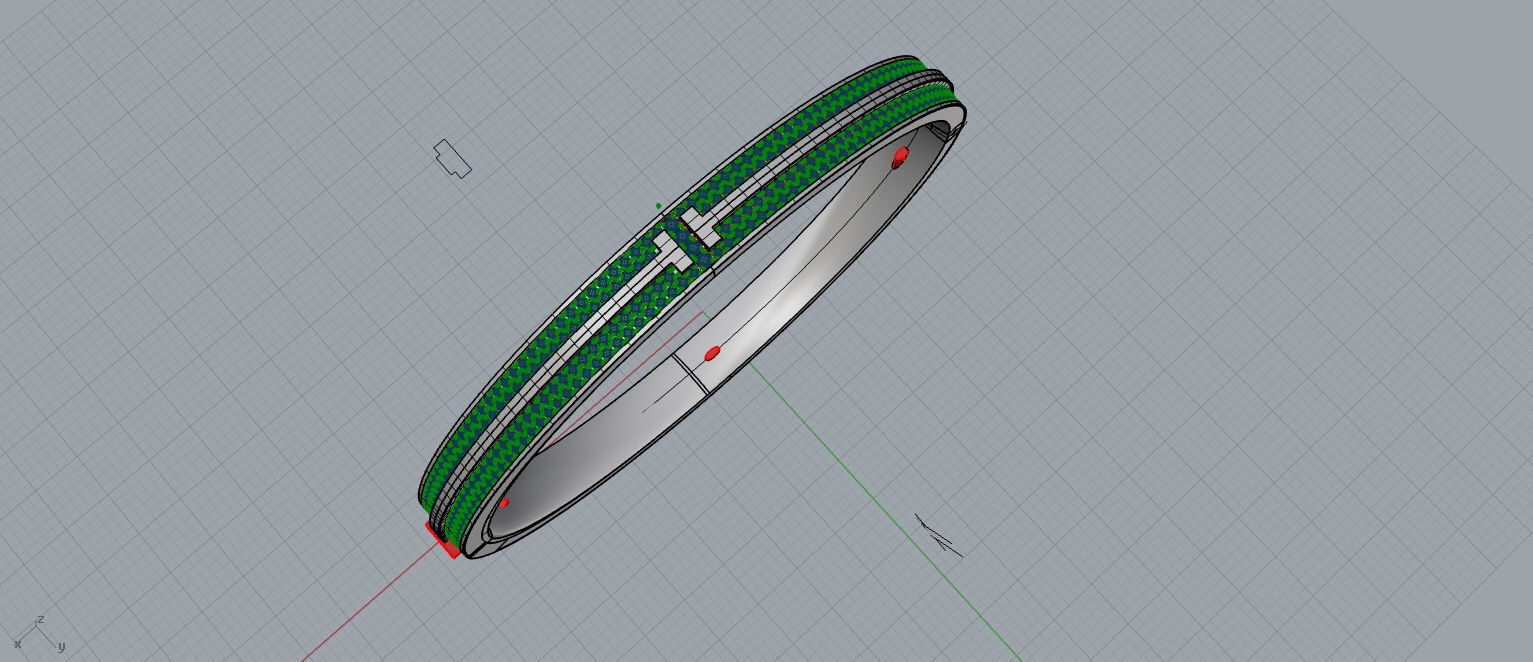
Task: Select the arrow-shaped line sketch right of the bracelet
Action: click(x=938, y=535)
